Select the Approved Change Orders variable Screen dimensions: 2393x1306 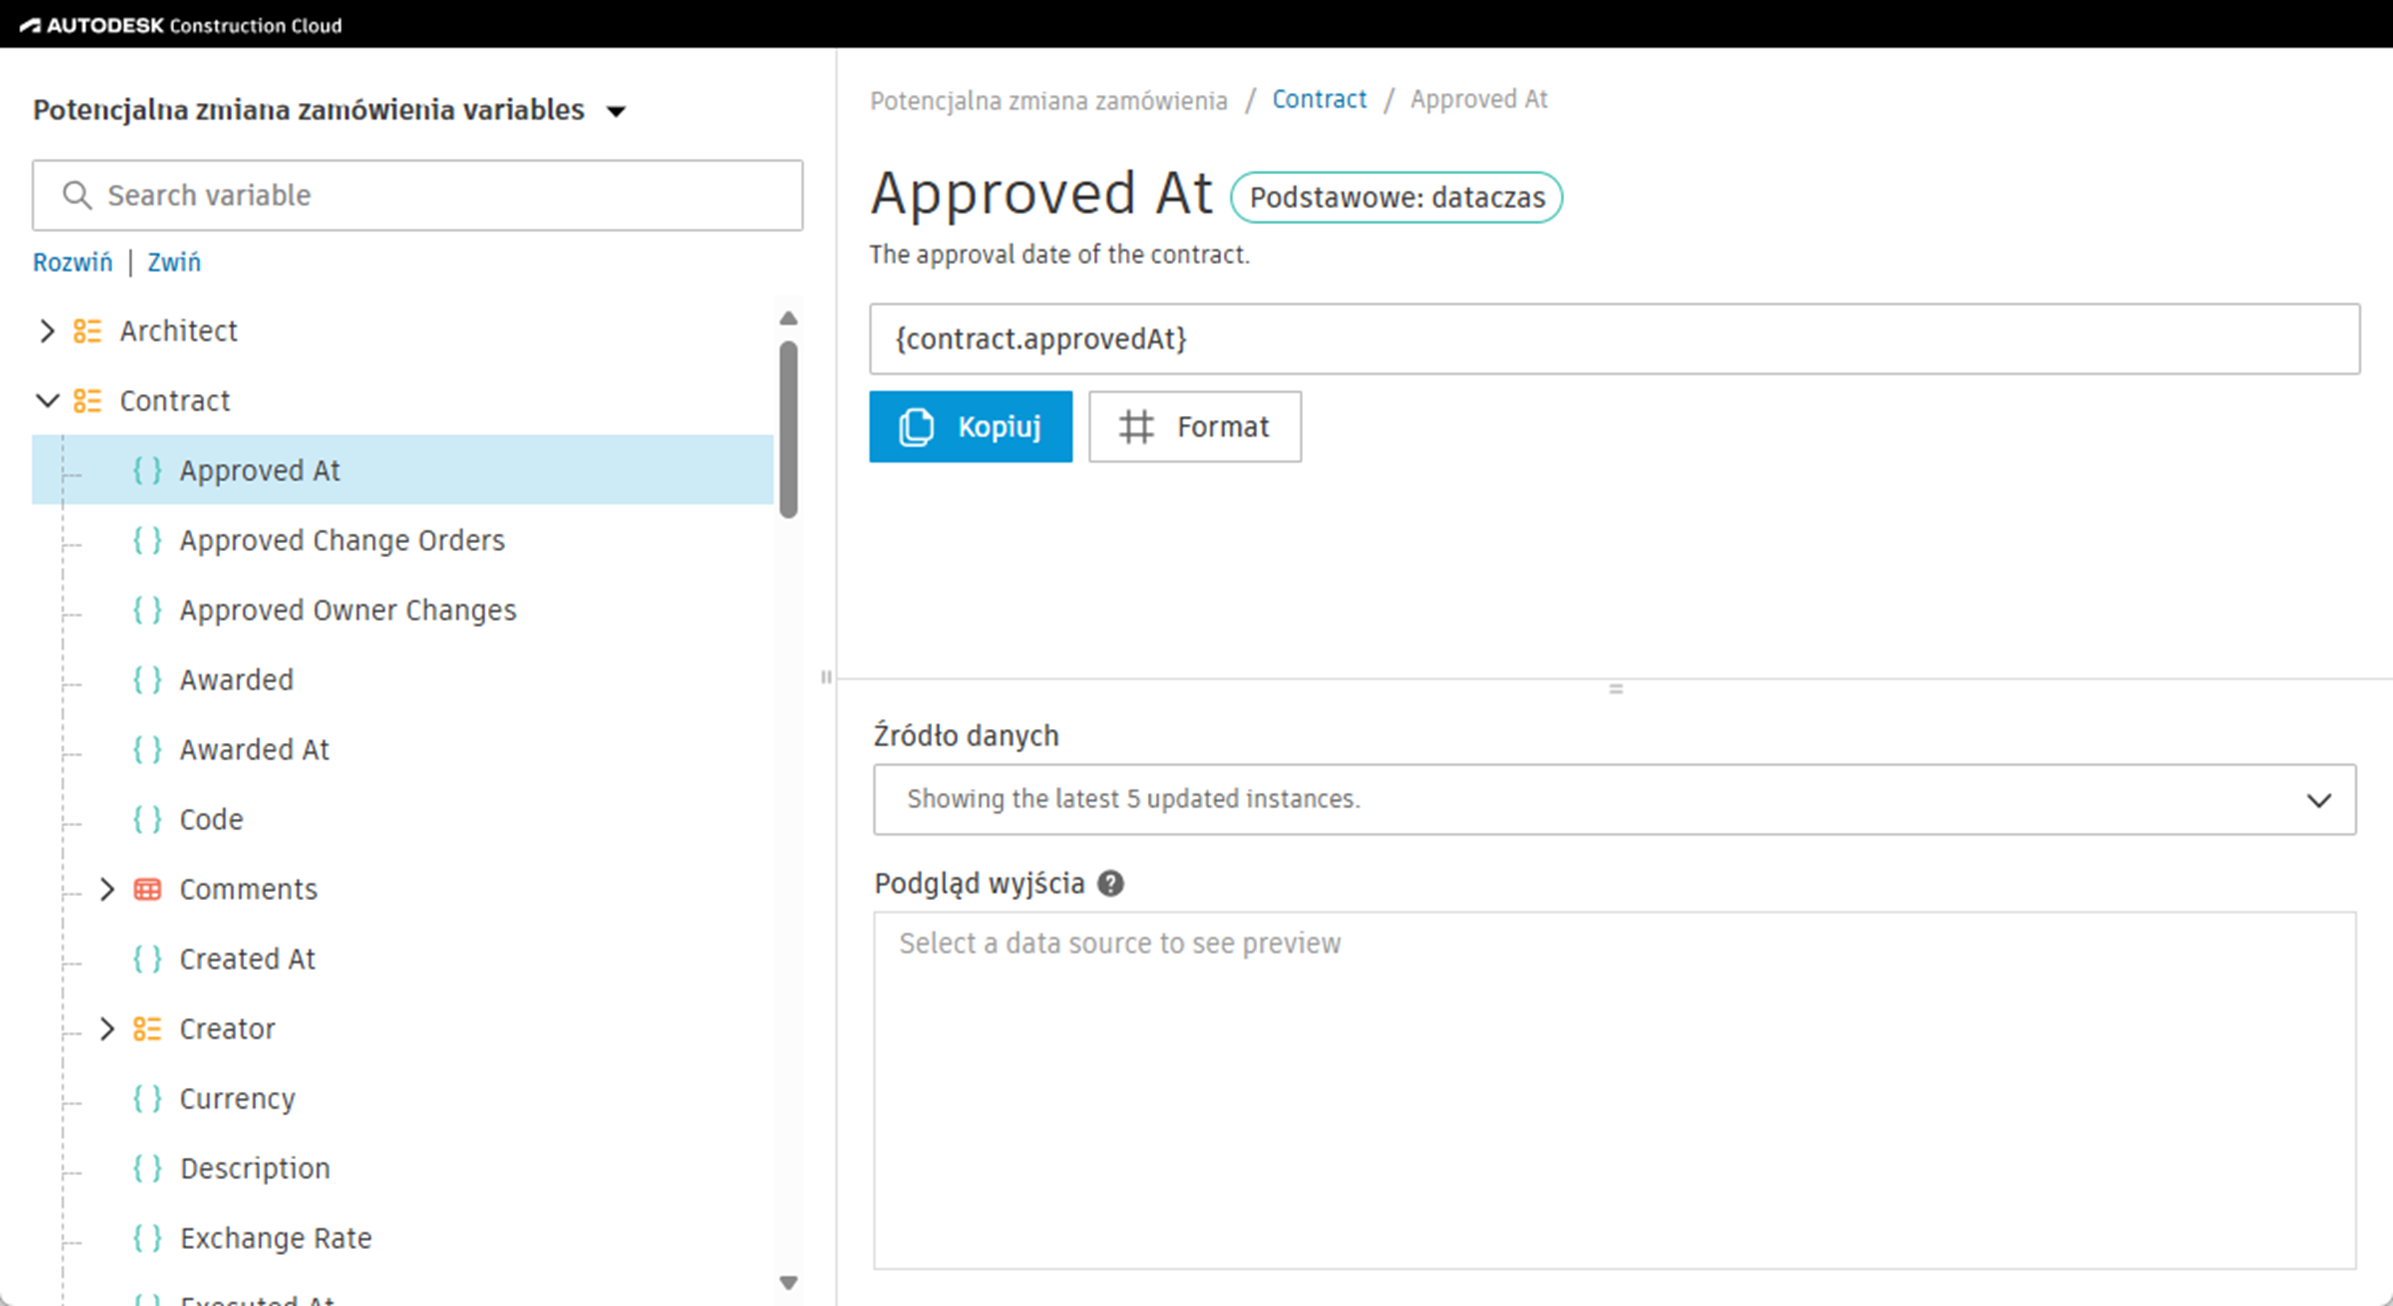[x=342, y=540]
